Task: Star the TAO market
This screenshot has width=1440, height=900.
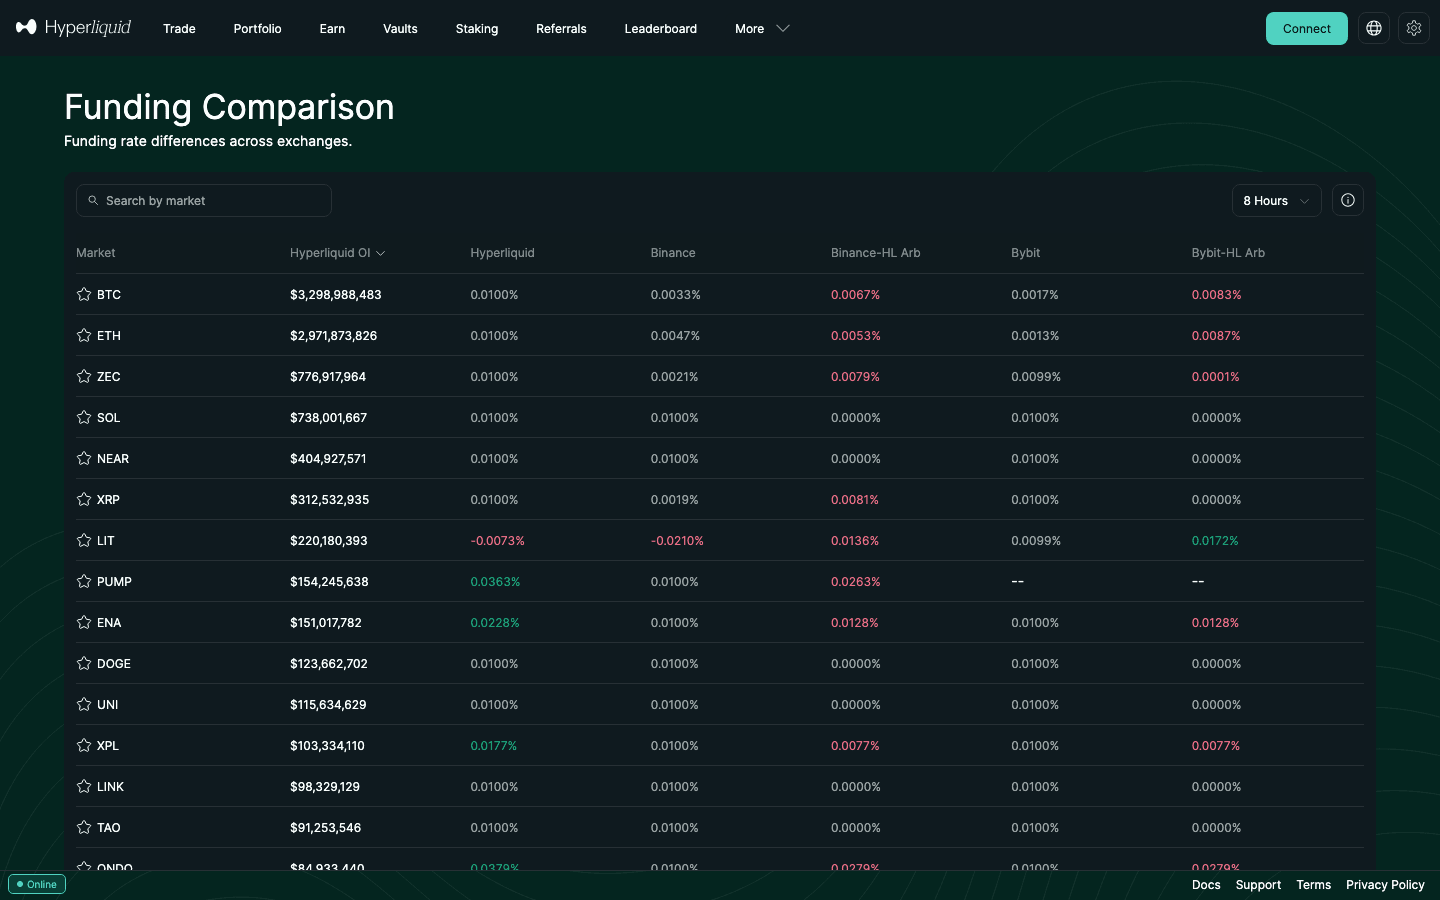Action: click(84, 827)
